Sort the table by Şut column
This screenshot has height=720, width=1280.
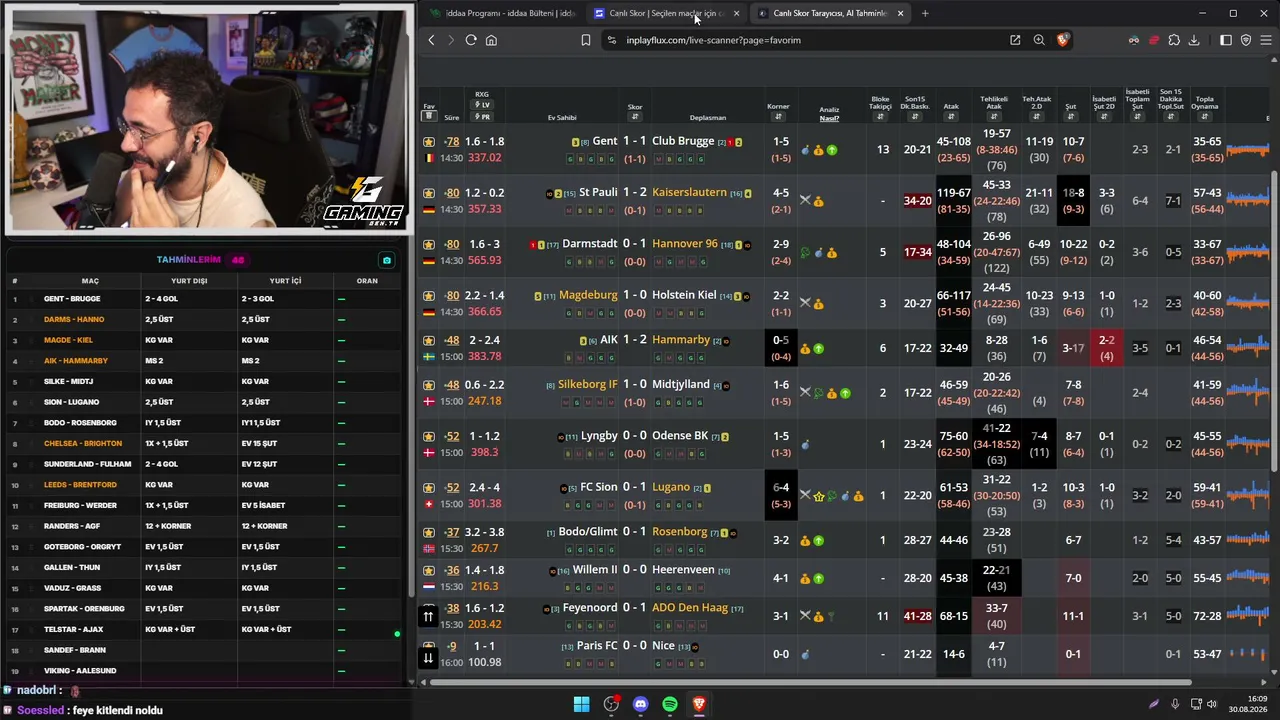[1070, 117]
